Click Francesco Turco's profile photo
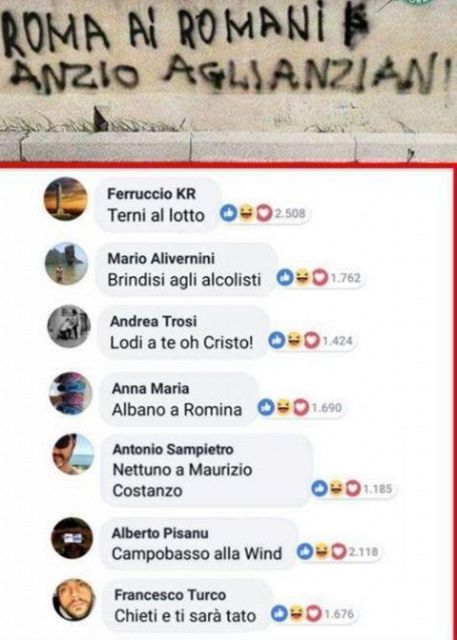Image resolution: width=457 pixels, height=640 pixels. pos(74,600)
